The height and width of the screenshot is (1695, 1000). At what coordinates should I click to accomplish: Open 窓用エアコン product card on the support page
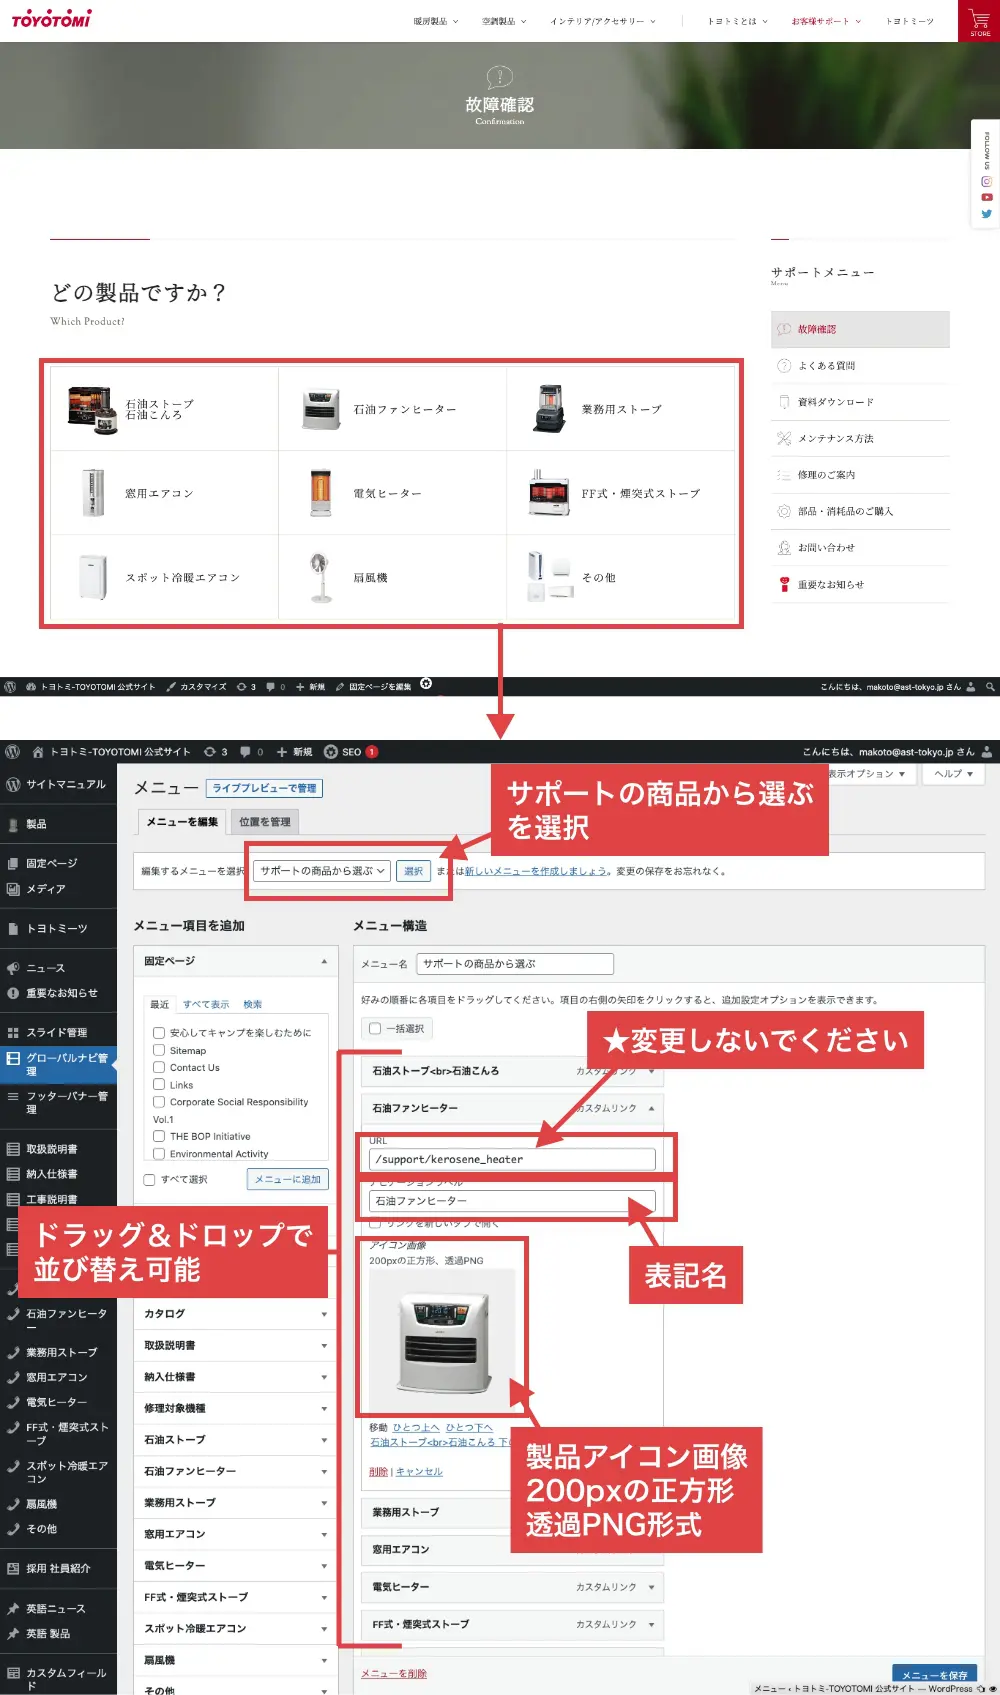(165, 493)
